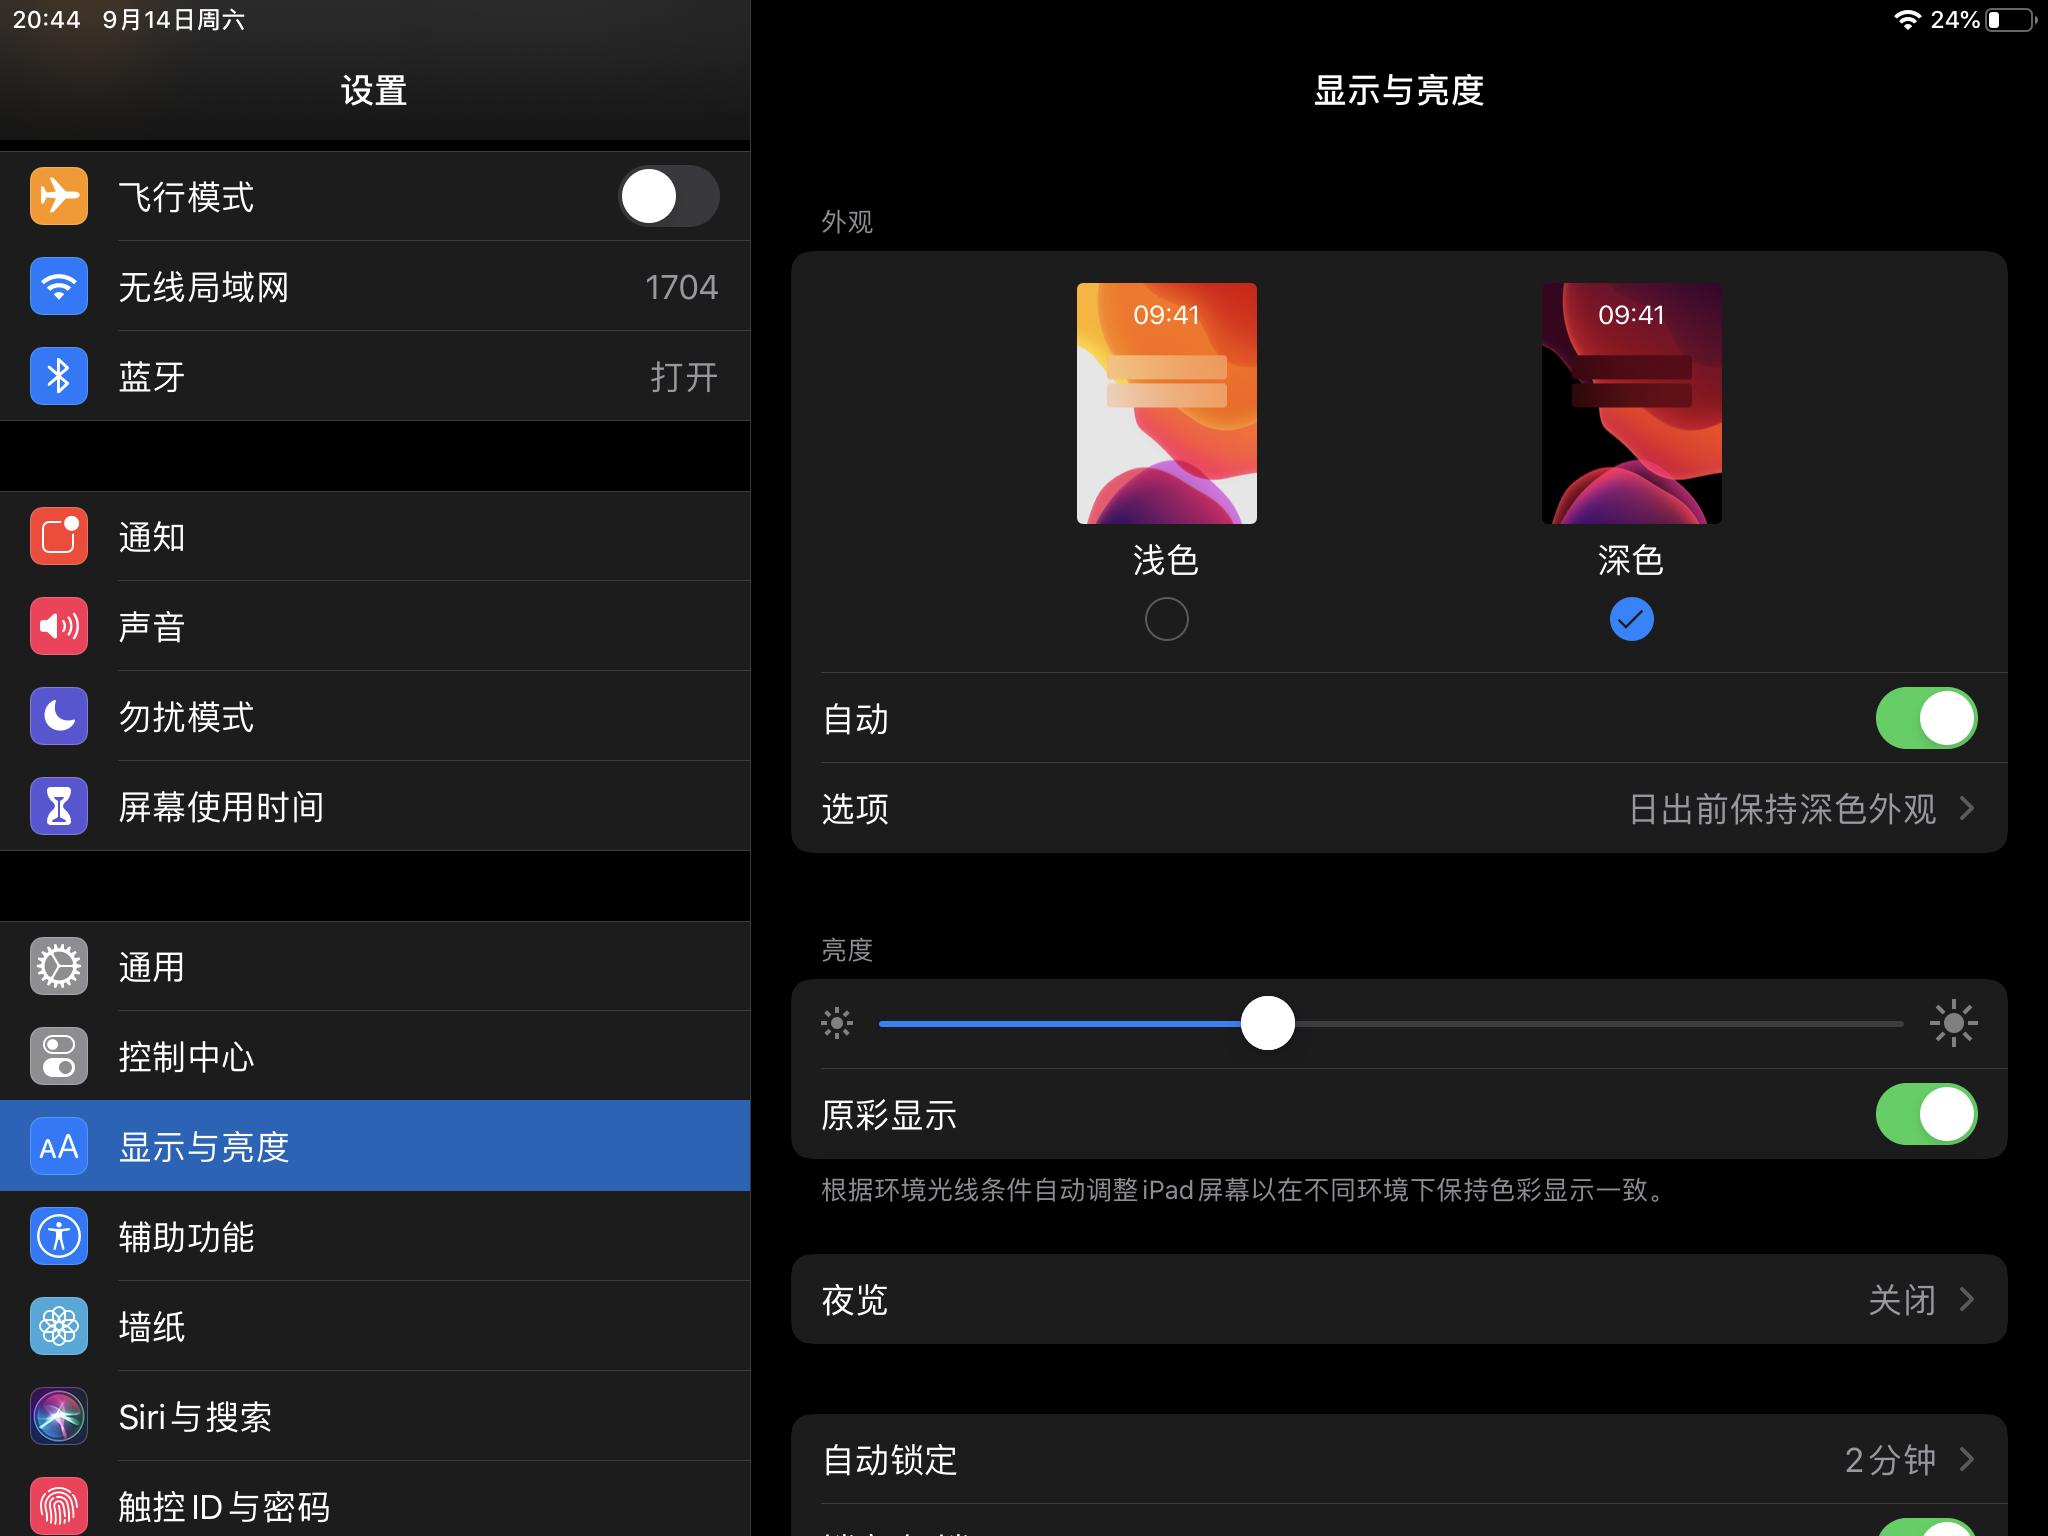This screenshot has height=1536, width=2048.
Task: Open 触控ID与密码 settings
Action: (x=227, y=1506)
